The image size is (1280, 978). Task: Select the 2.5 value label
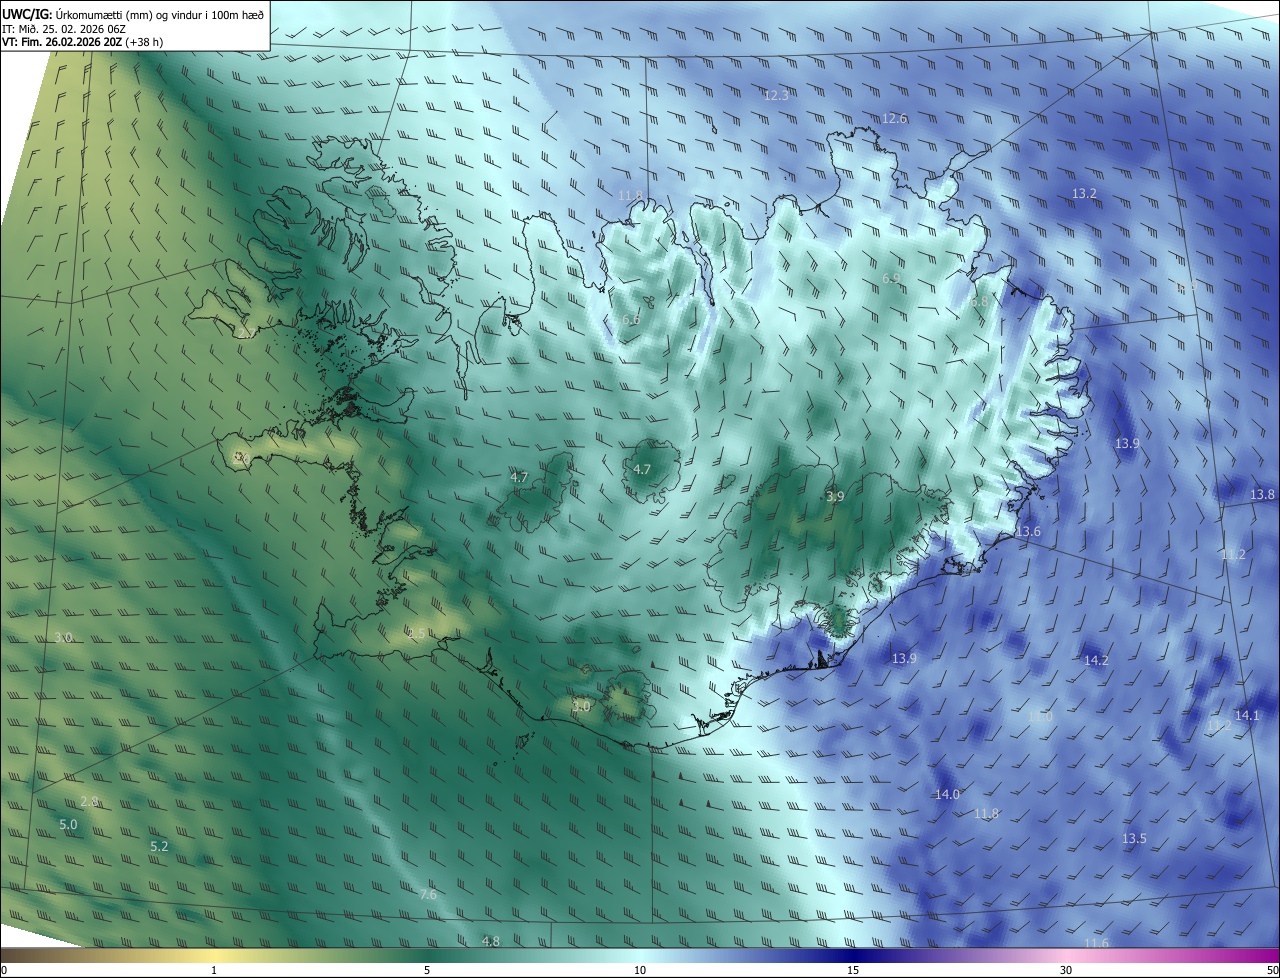415,633
